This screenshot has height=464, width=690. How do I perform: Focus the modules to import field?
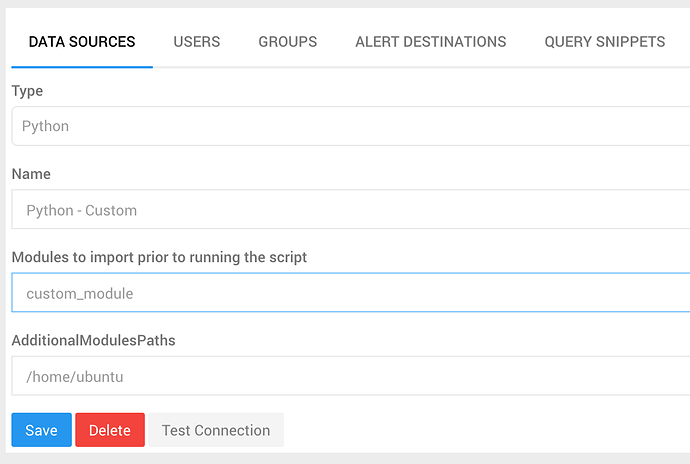point(351,292)
